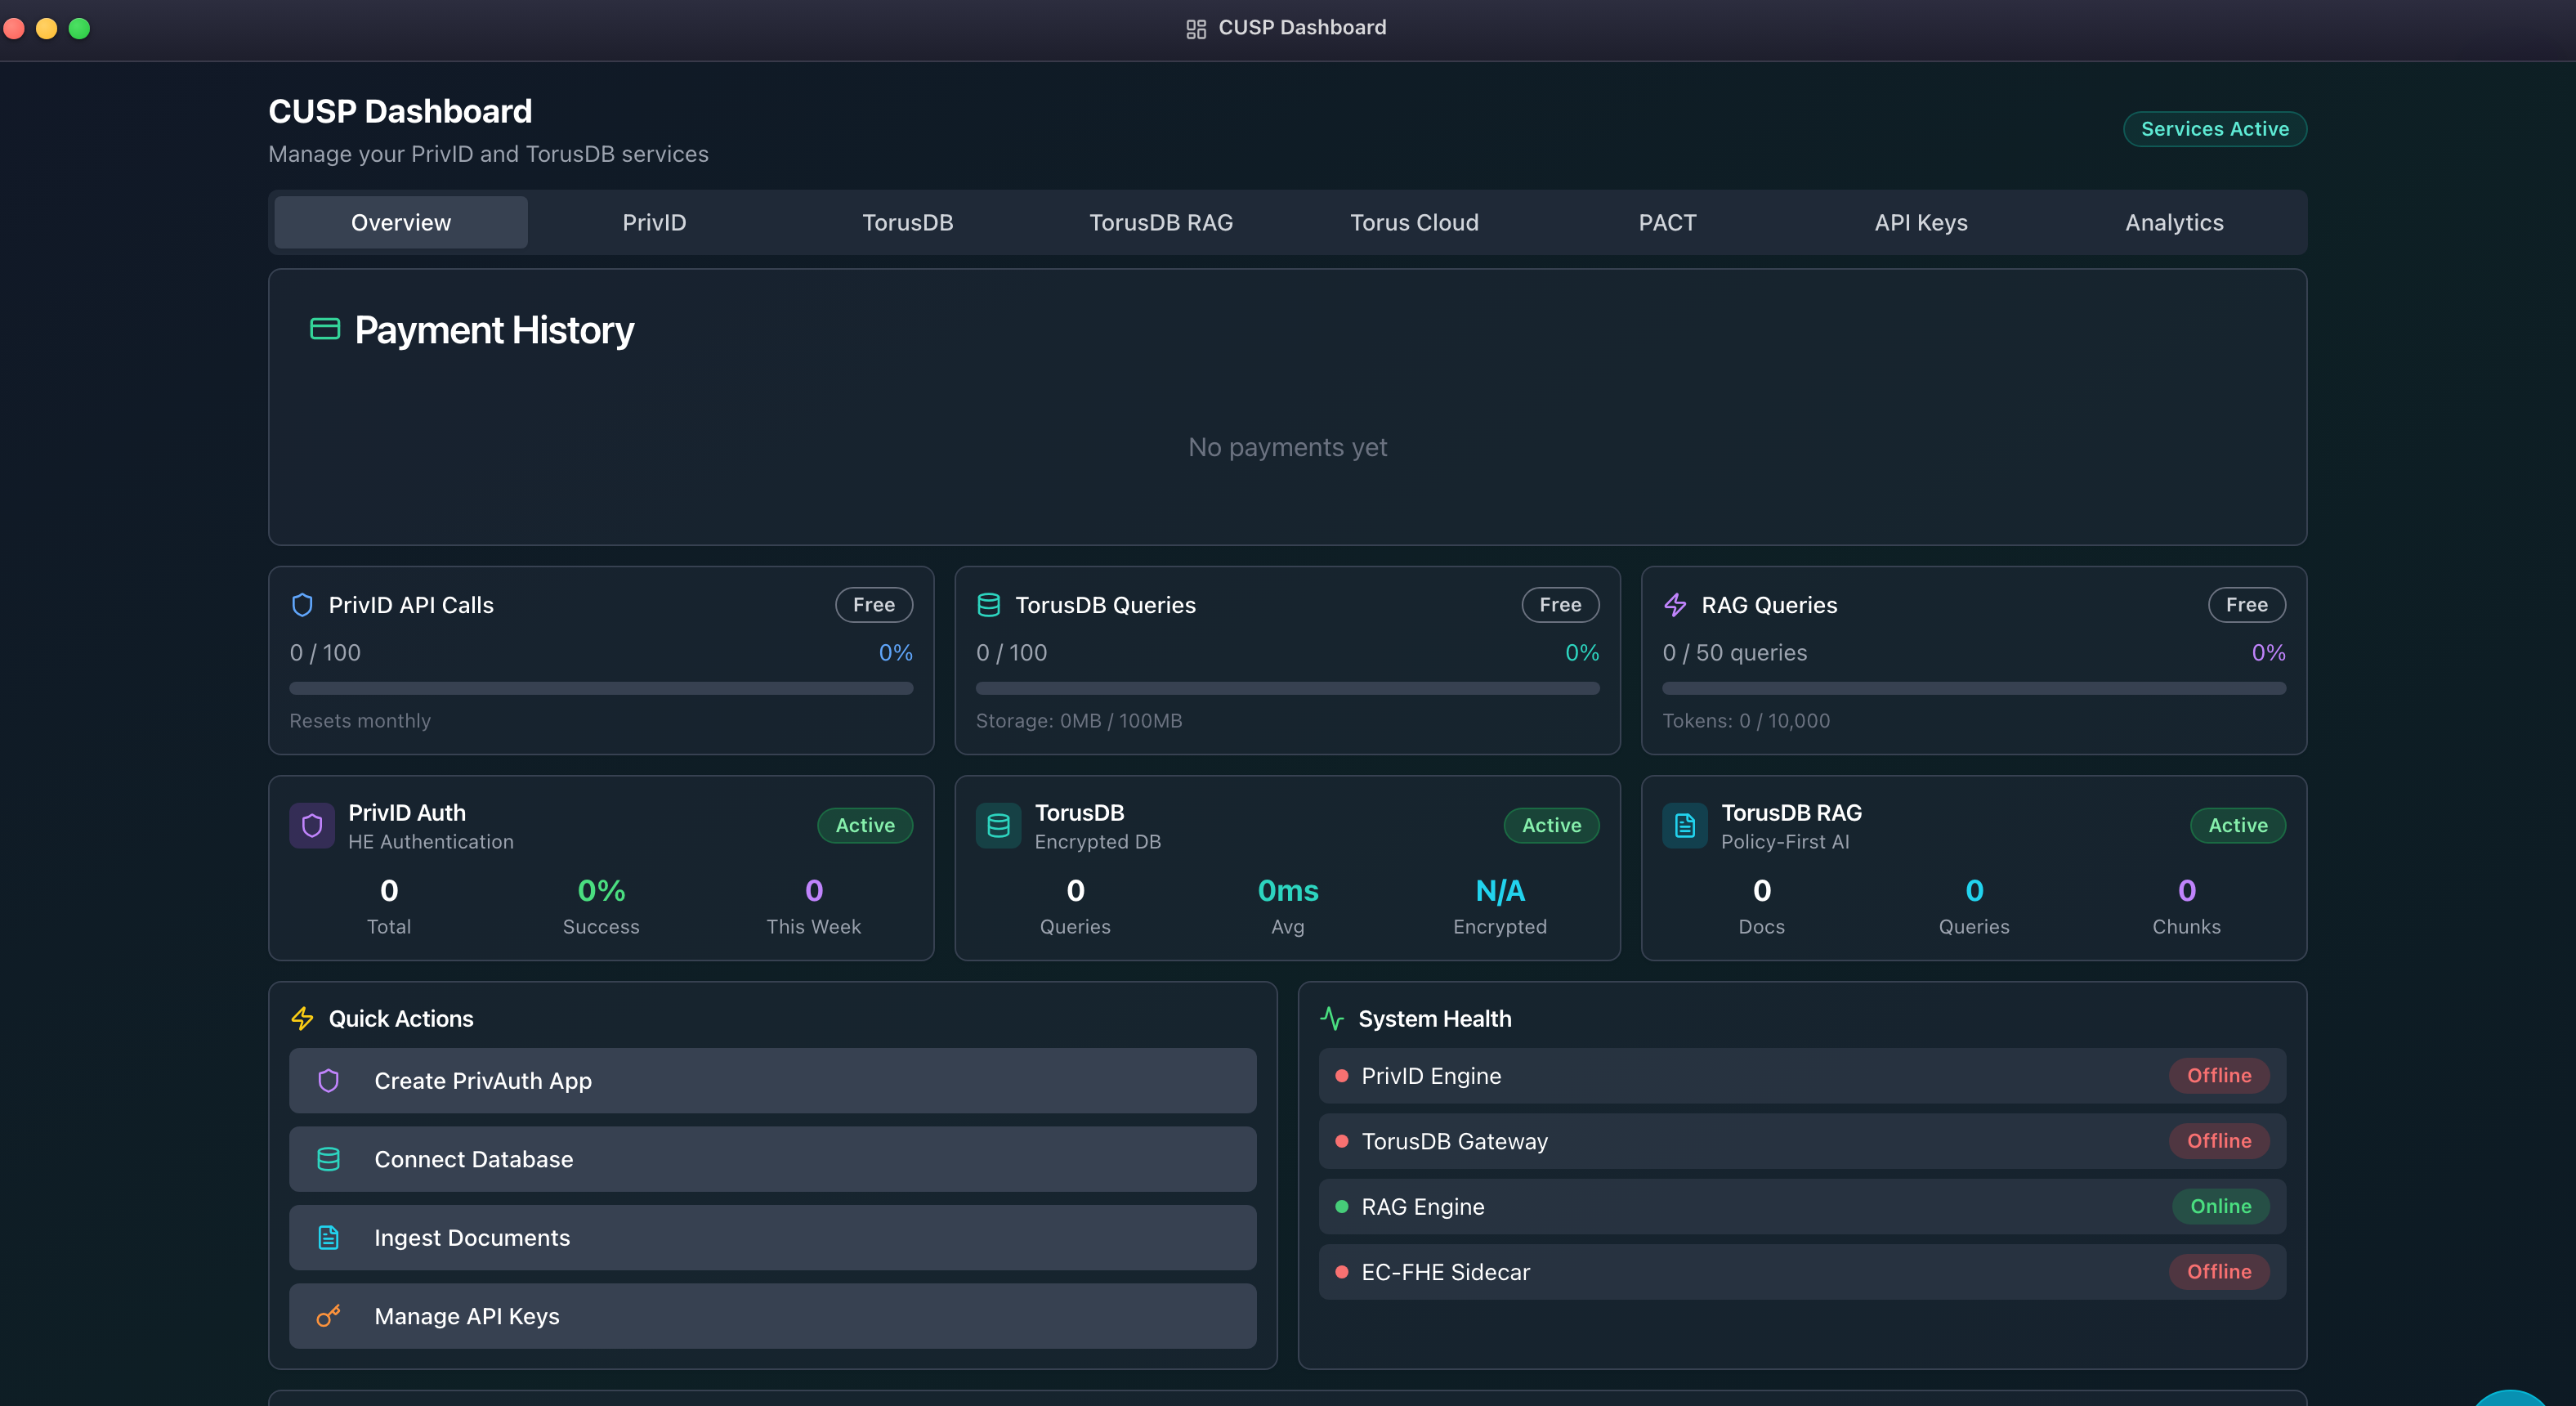The width and height of the screenshot is (2576, 1406).
Task: Click the 'No payments yet' text
Action: point(1288,447)
